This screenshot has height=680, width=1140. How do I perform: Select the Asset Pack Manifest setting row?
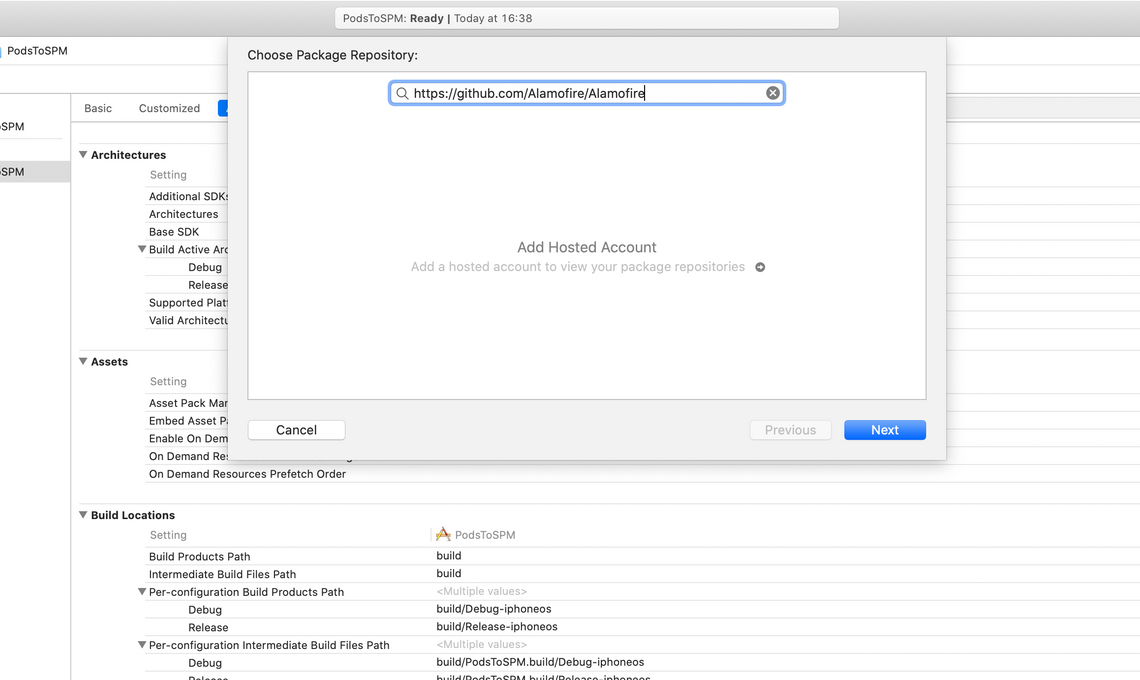(188, 403)
